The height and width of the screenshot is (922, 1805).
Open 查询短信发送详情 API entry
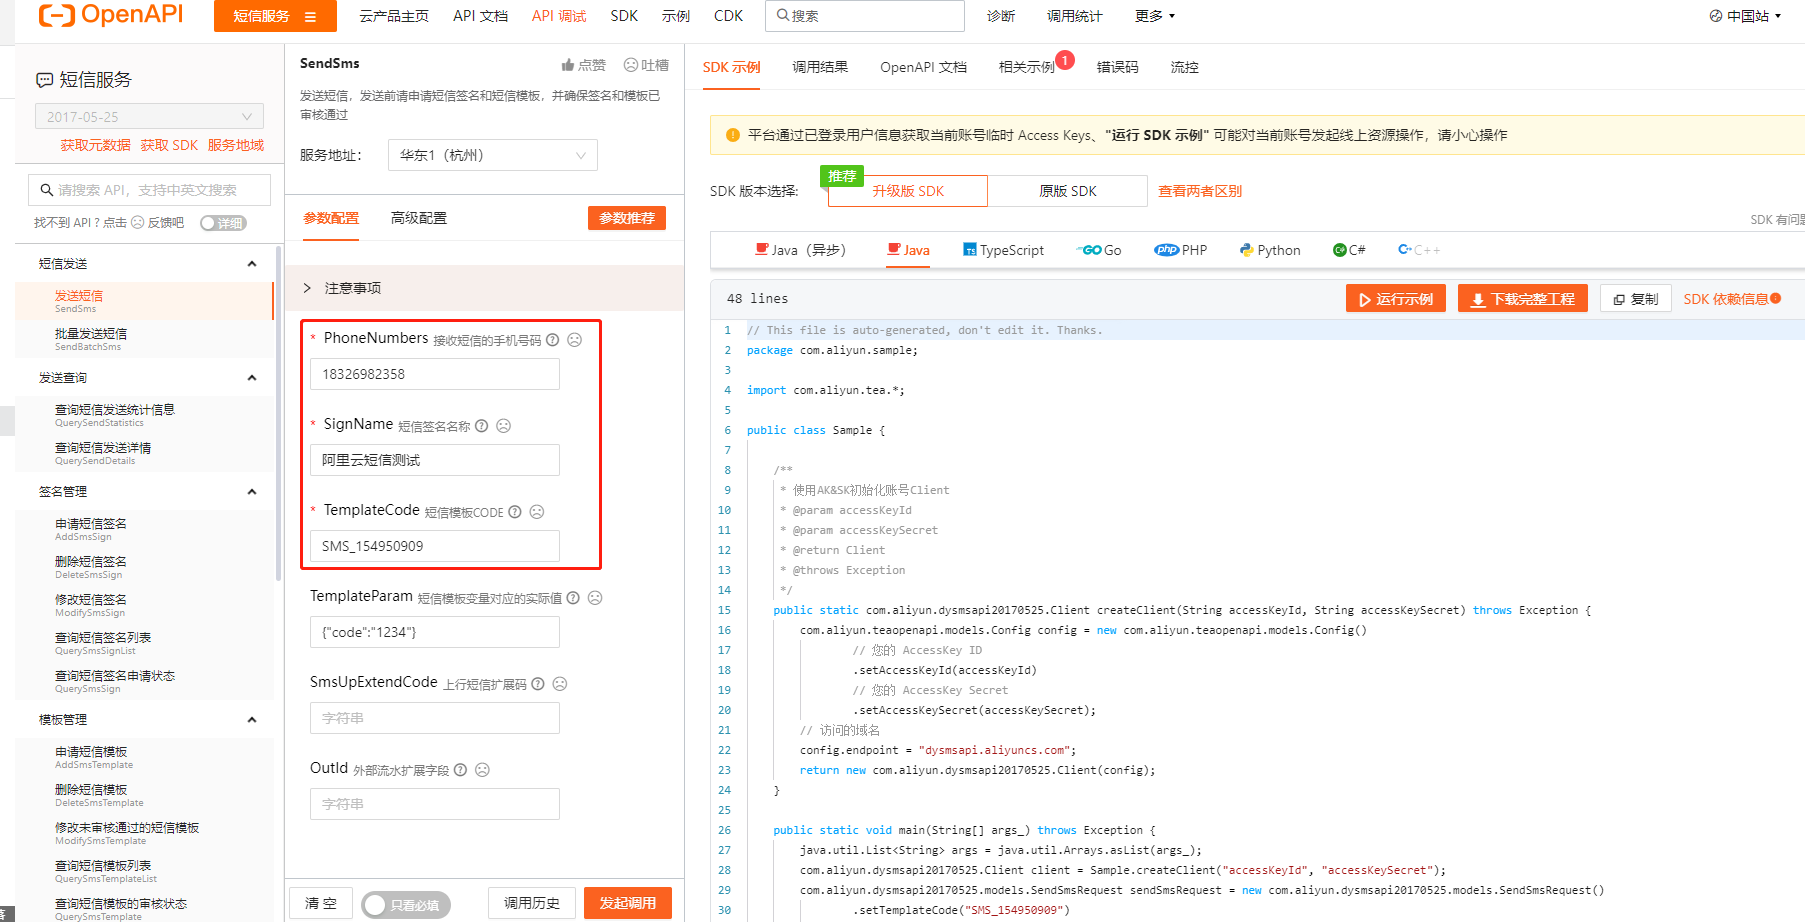coord(144,453)
